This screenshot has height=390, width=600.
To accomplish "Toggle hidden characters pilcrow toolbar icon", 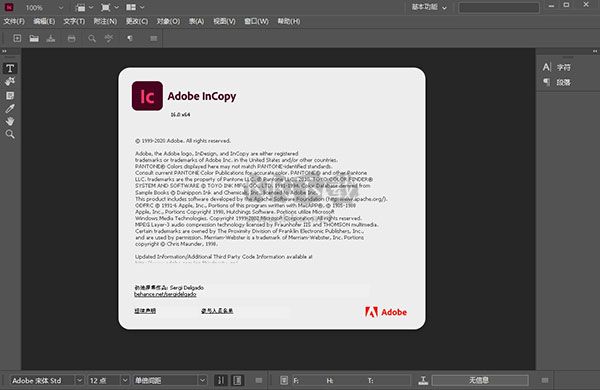I will [x=130, y=38].
